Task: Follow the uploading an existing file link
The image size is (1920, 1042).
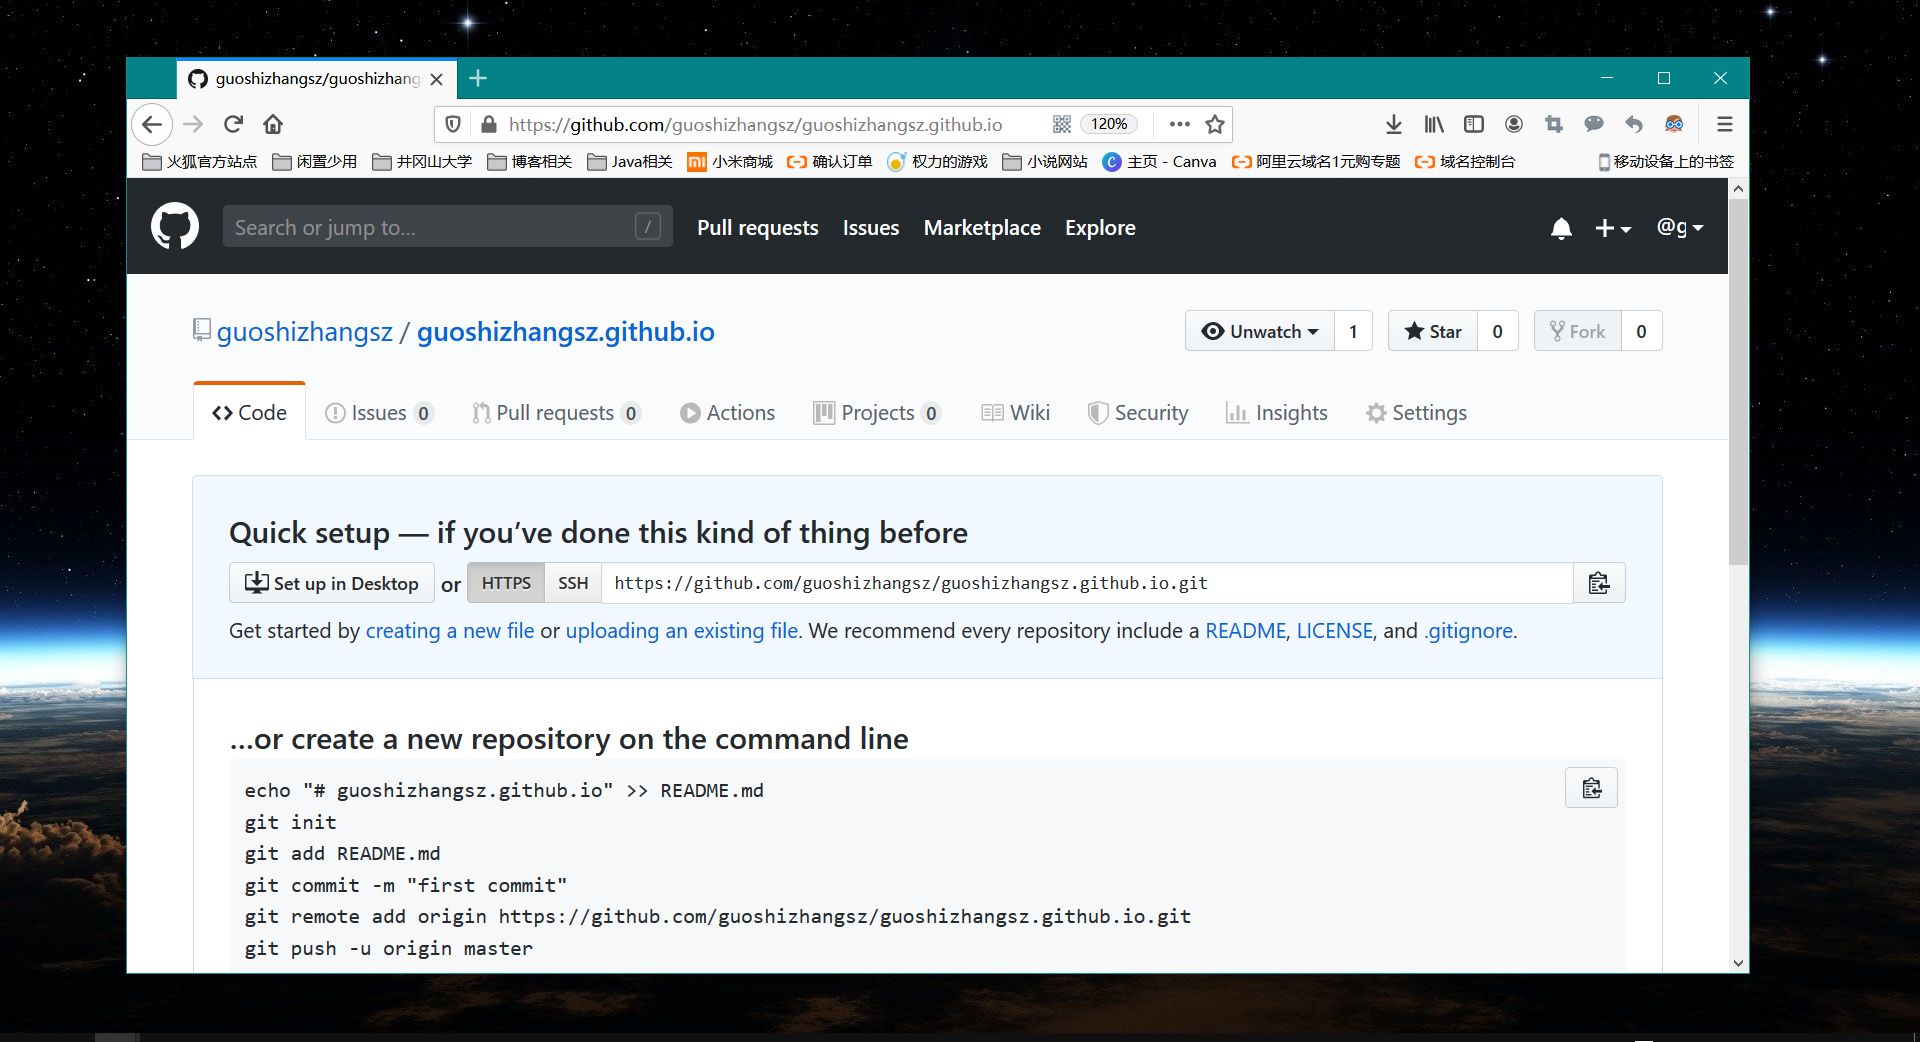Action: click(681, 631)
